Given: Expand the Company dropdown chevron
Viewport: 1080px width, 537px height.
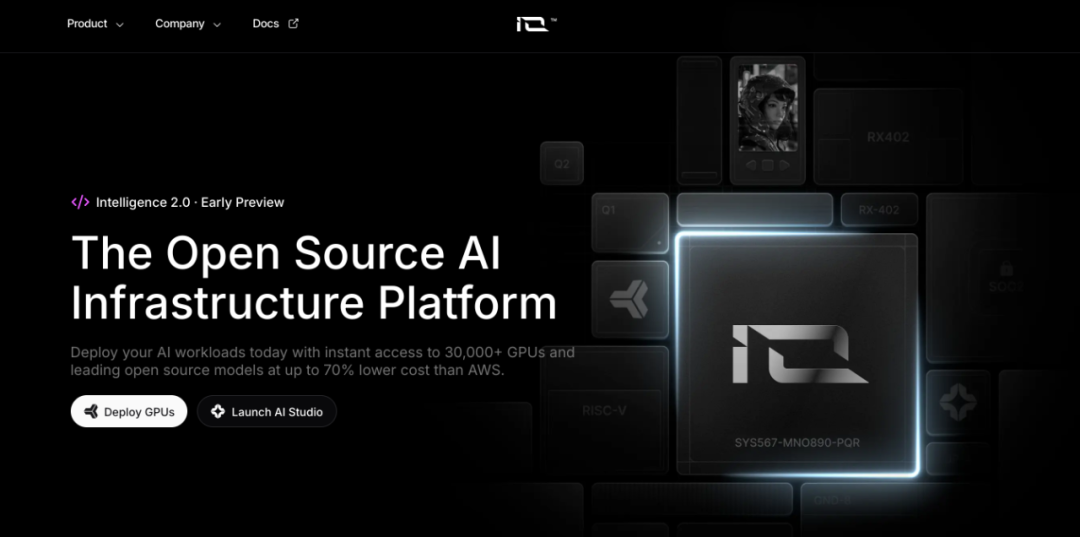Looking at the screenshot, I should point(217,25).
